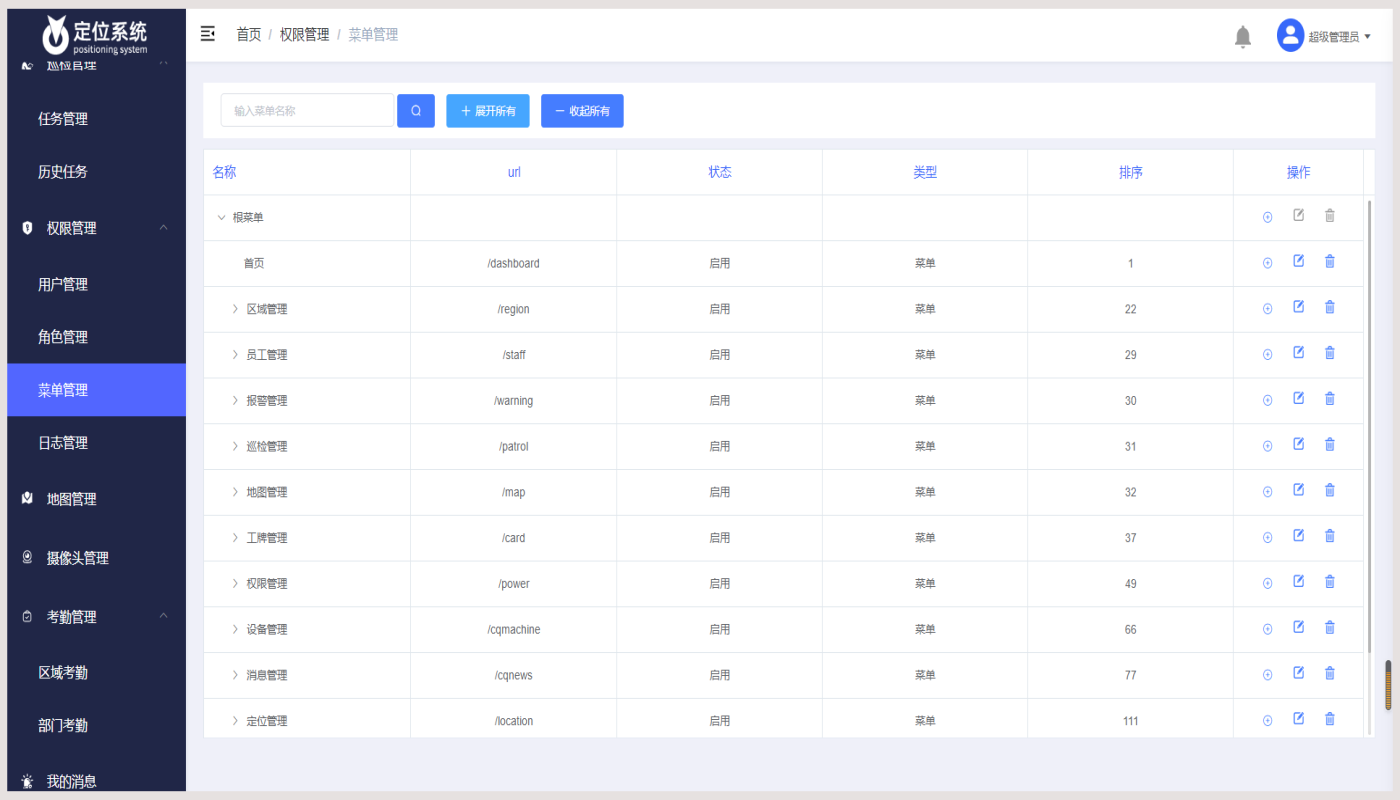Go to 日志管理 in the sidebar
The width and height of the screenshot is (1400, 800).
[63, 443]
